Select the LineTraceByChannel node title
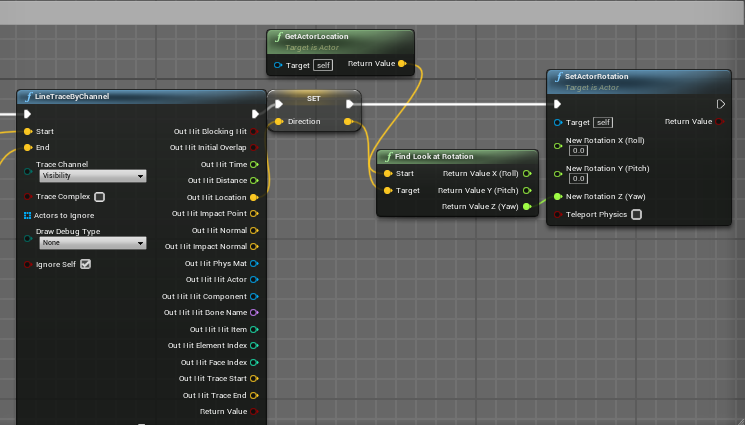The height and width of the screenshot is (425, 745). pos(72,97)
